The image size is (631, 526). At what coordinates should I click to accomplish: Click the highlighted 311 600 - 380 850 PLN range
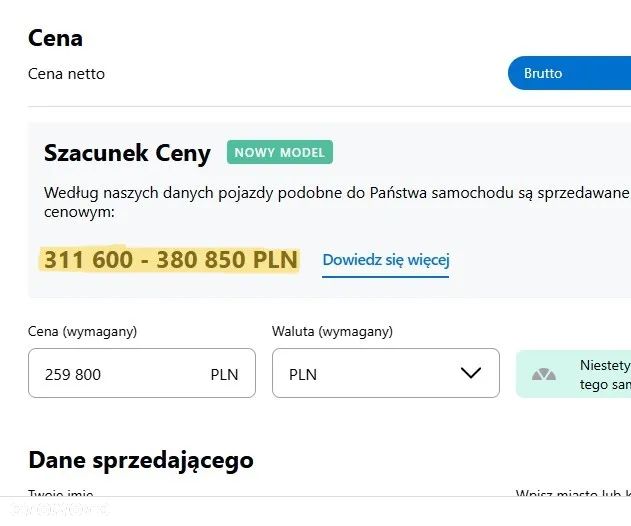click(170, 260)
